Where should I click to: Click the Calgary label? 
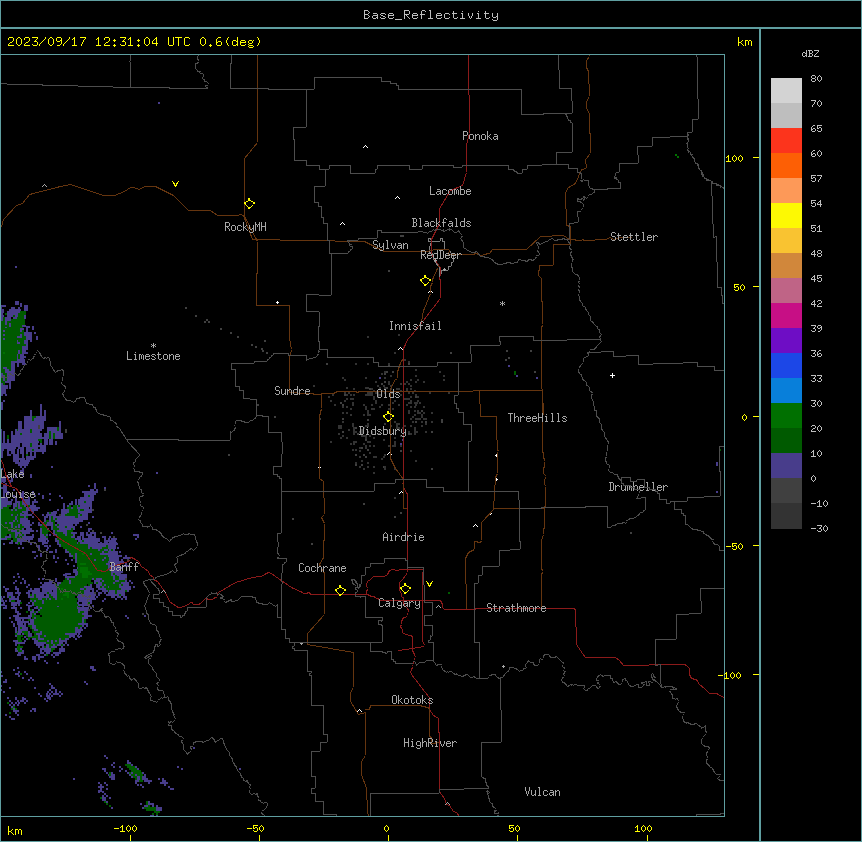click(x=400, y=603)
